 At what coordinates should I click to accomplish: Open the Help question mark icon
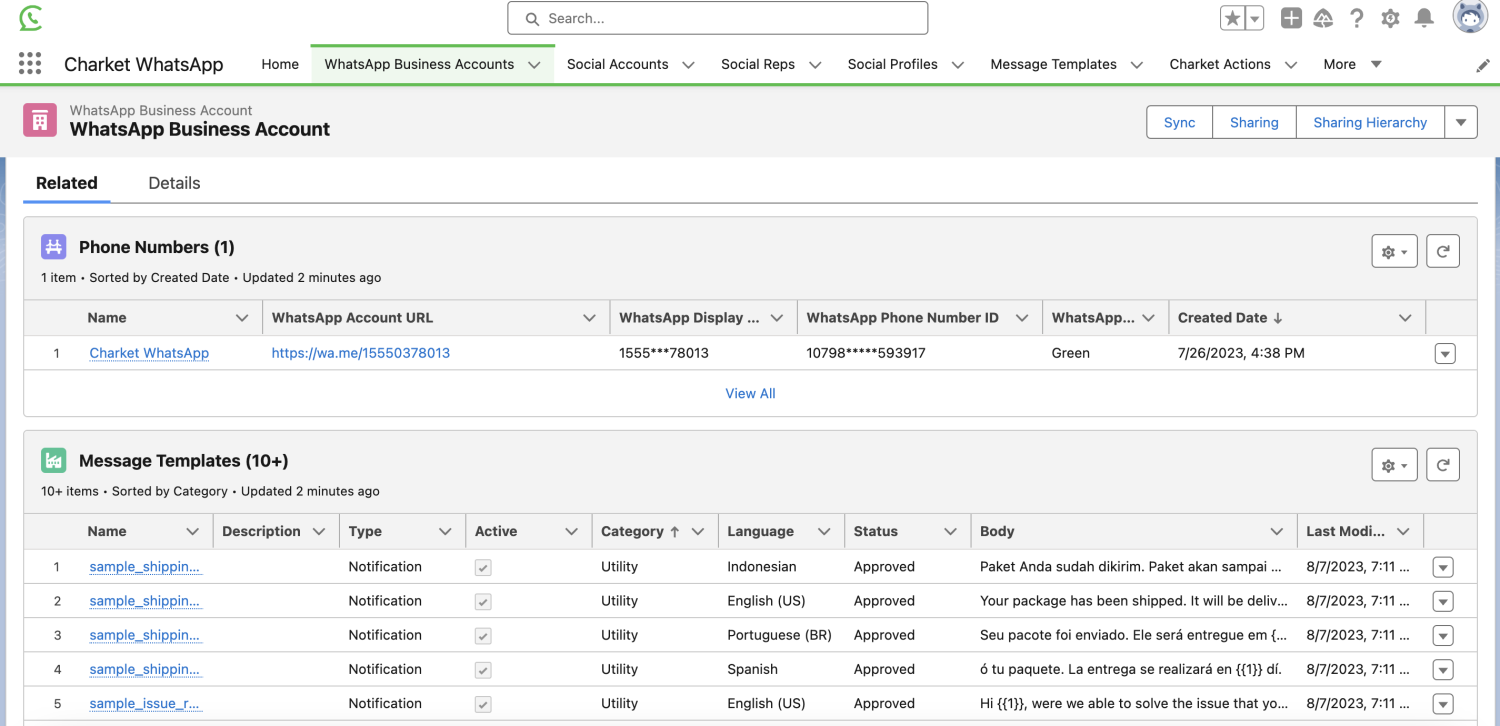click(1356, 18)
